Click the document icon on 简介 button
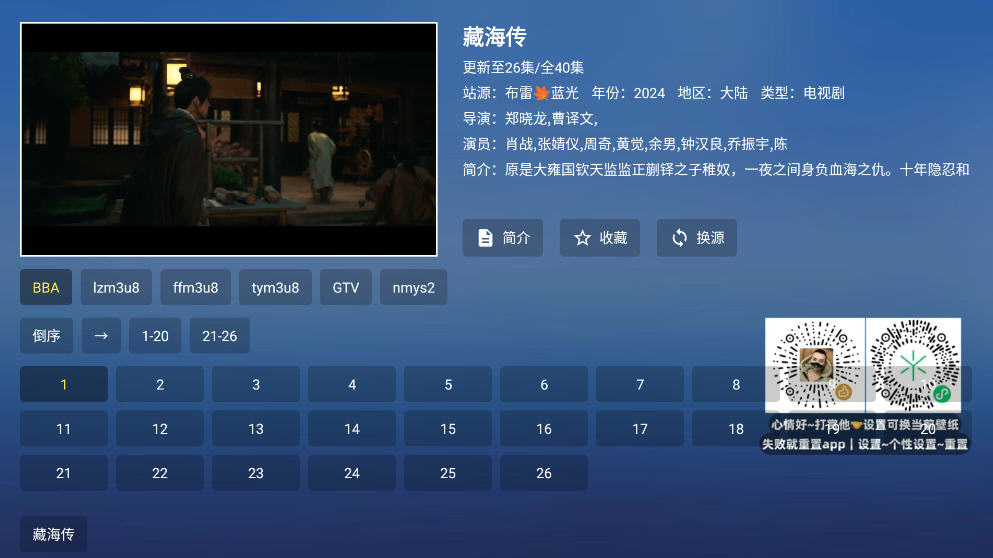The height and width of the screenshot is (558, 993). 485,238
